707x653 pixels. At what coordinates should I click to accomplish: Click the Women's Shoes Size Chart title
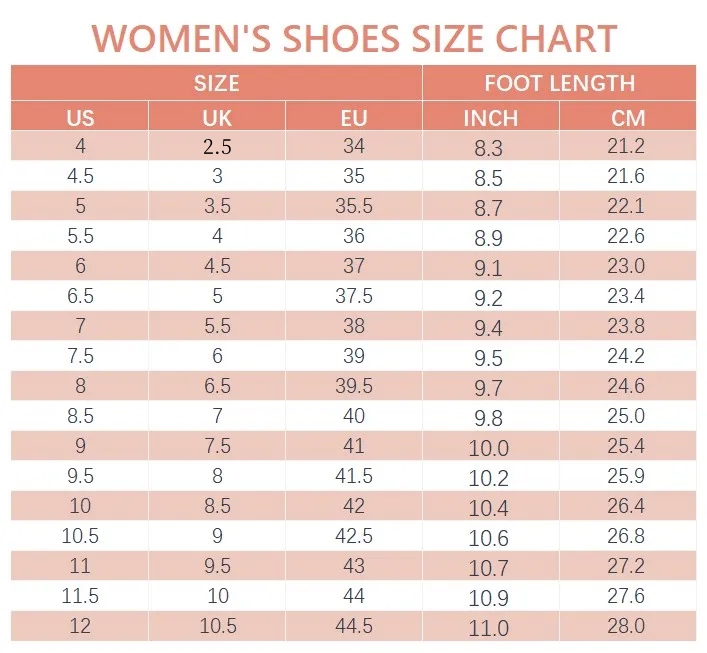(x=353, y=38)
